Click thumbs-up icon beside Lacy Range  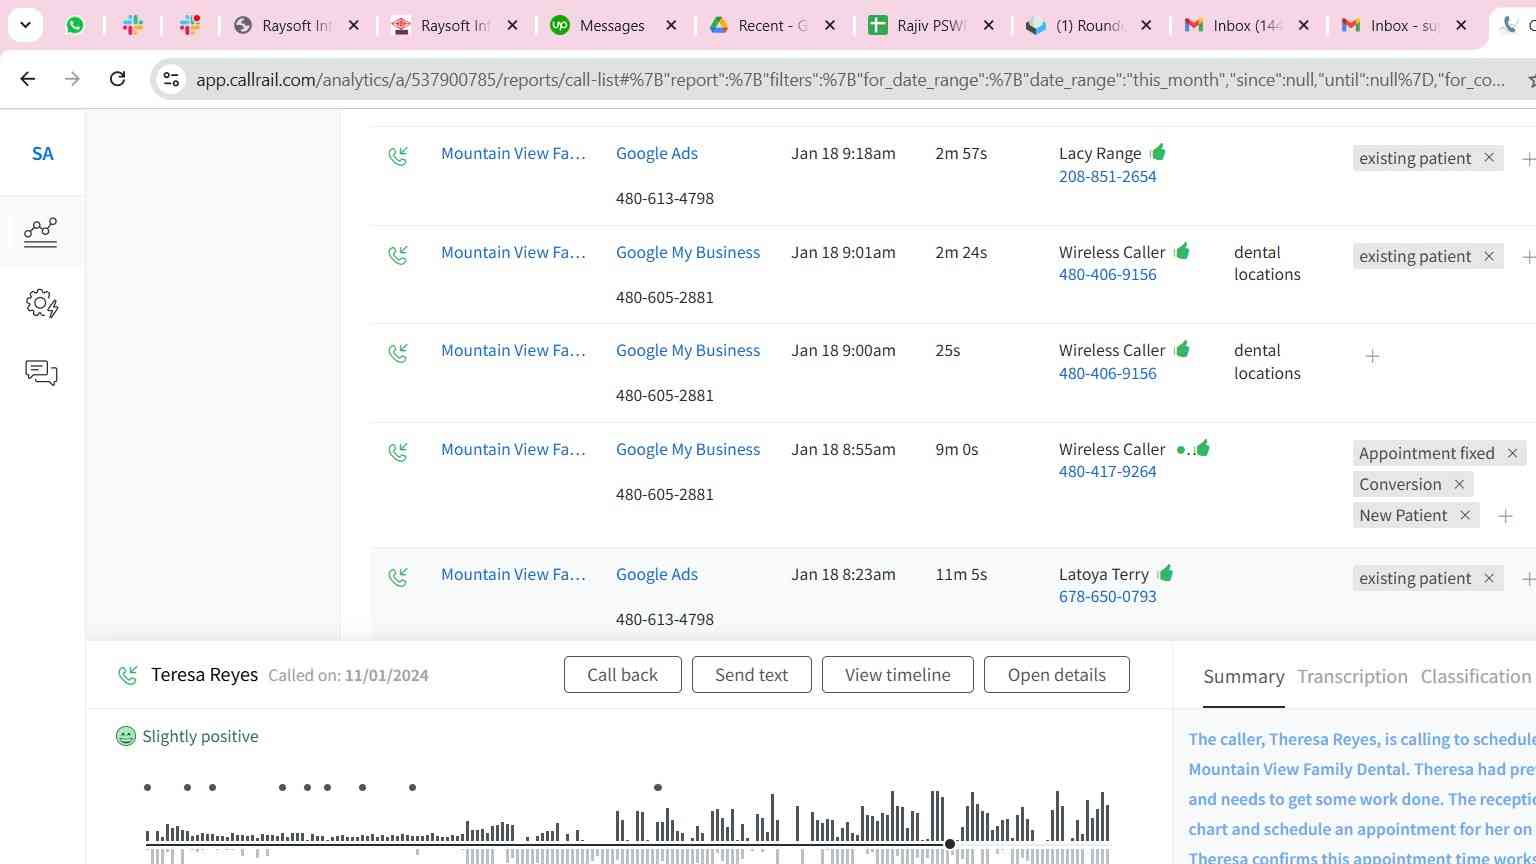click(x=1158, y=152)
